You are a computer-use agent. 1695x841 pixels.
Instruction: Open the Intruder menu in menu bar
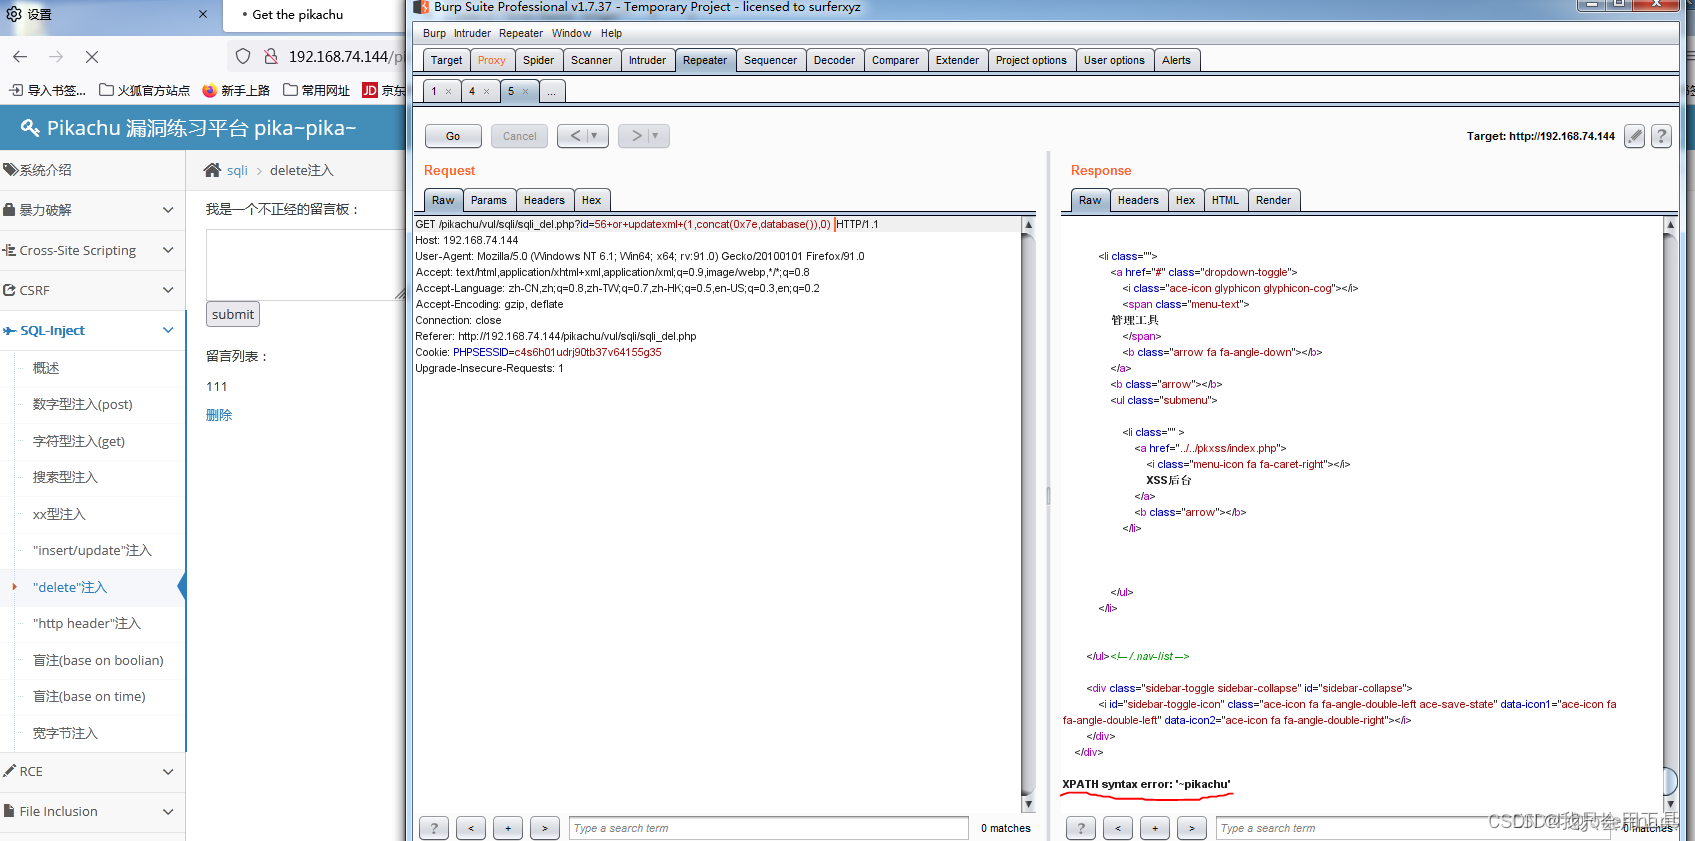point(472,33)
